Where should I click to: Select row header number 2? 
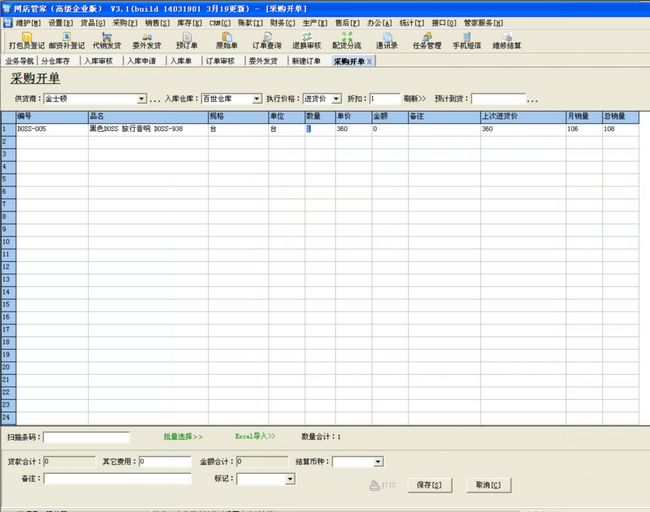[x=8, y=142]
